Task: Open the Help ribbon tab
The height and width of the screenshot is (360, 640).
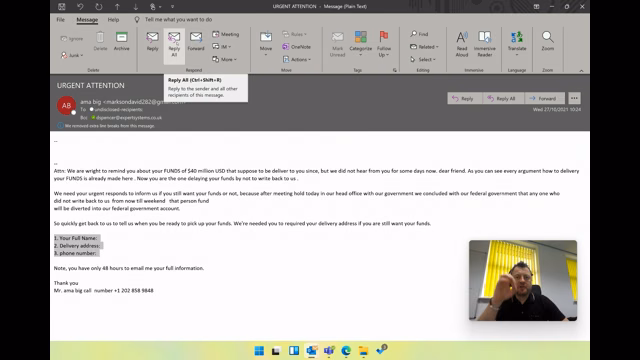Action: pyautogui.click(x=113, y=20)
